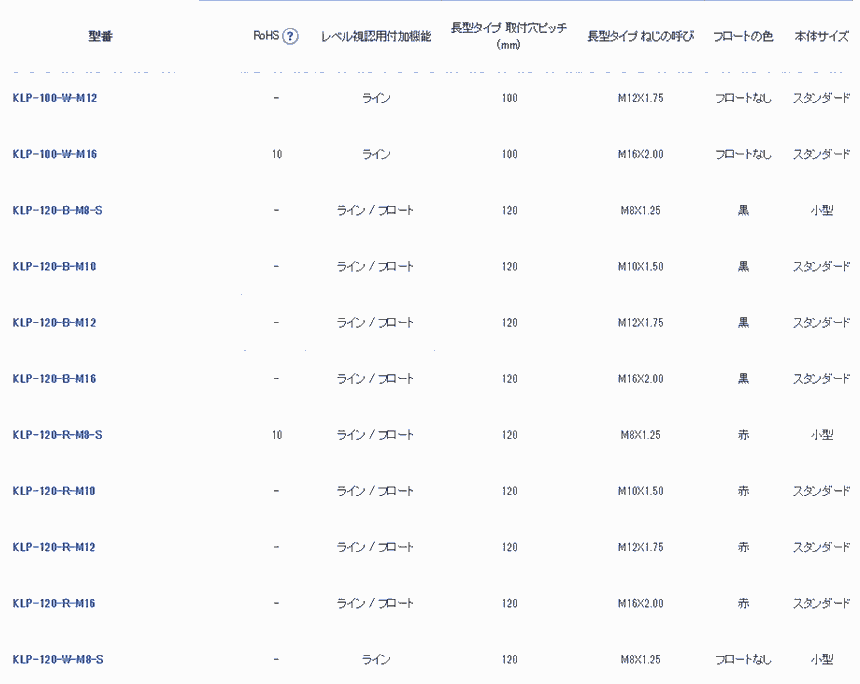The height and width of the screenshot is (684, 860).
Task: Open the KLP-120-B-M10 part link
Action: [x=55, y=267]
